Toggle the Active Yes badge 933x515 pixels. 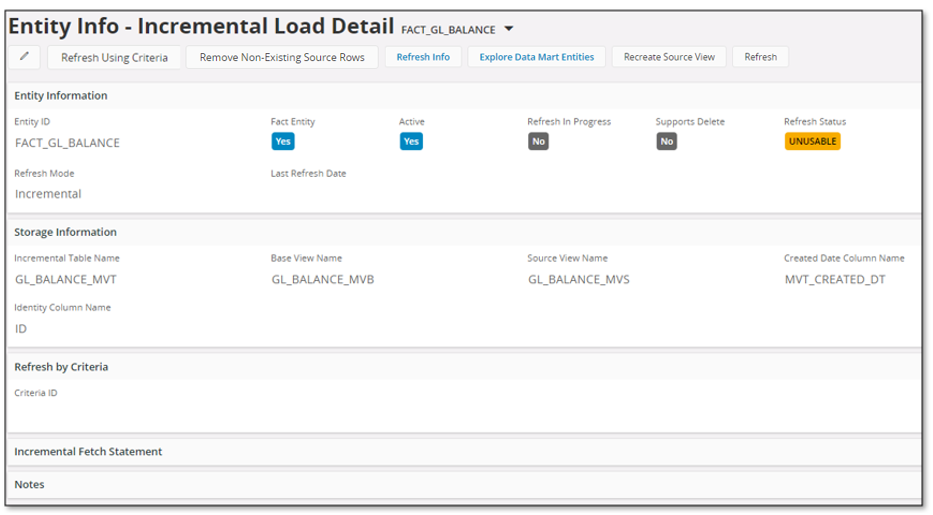click(x=411, y=142)
